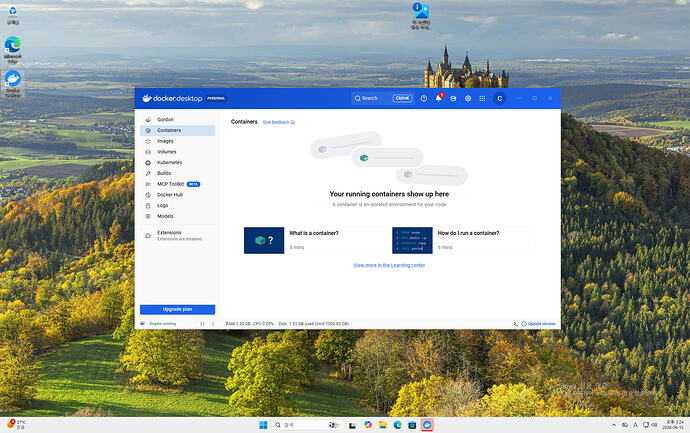Open weather widget on taskbar
The image size is (690, 433).
16,425
